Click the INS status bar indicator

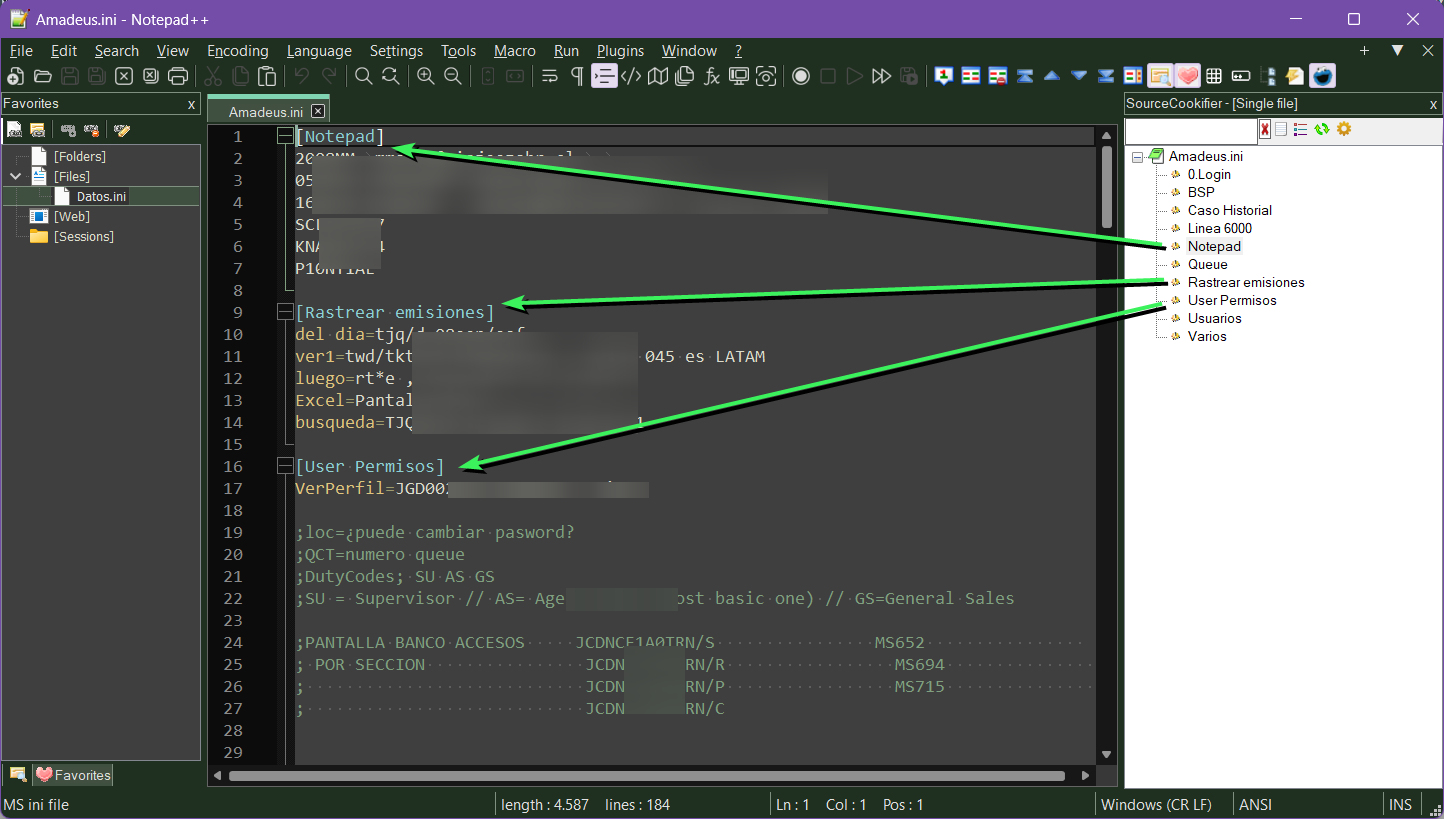[x=1400, y=805]
